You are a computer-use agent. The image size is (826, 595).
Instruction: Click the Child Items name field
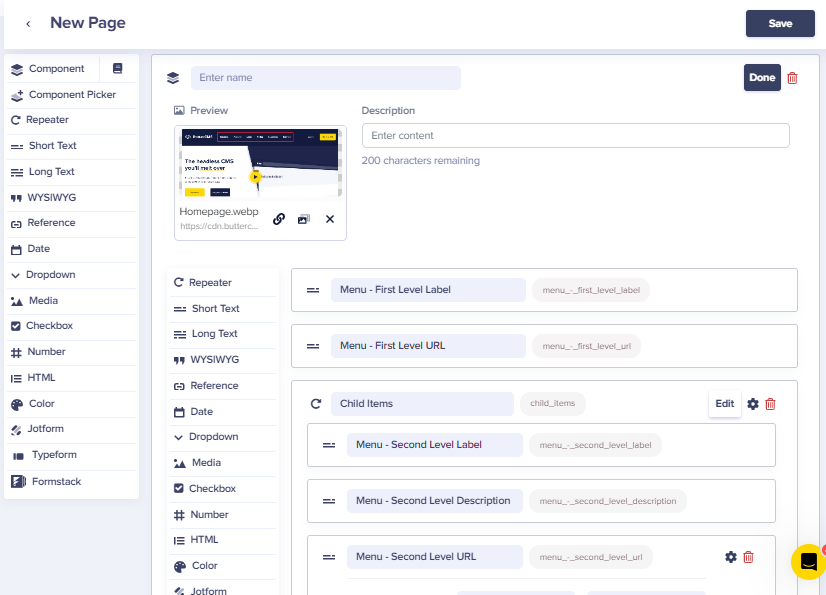tap(422, 404)
